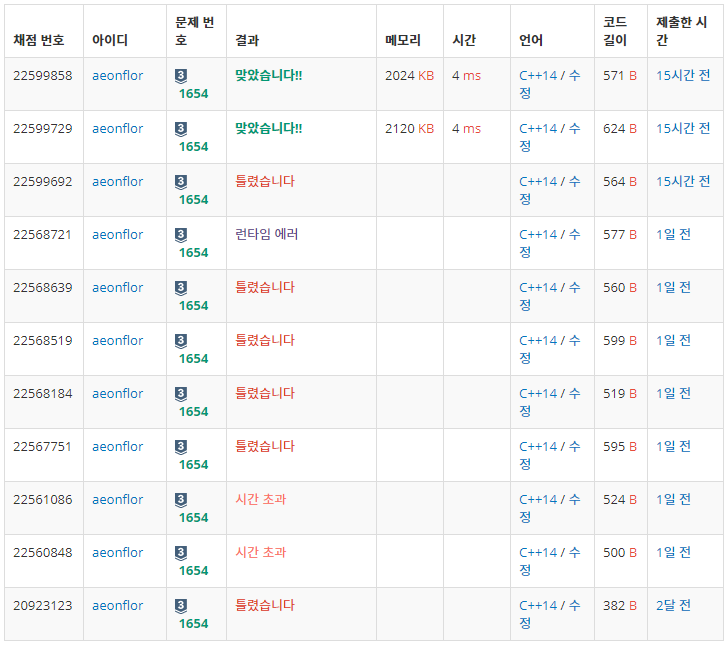Select submission number 20923123
Viewport: 726px width, 646px height.
[x=43, y=606]
